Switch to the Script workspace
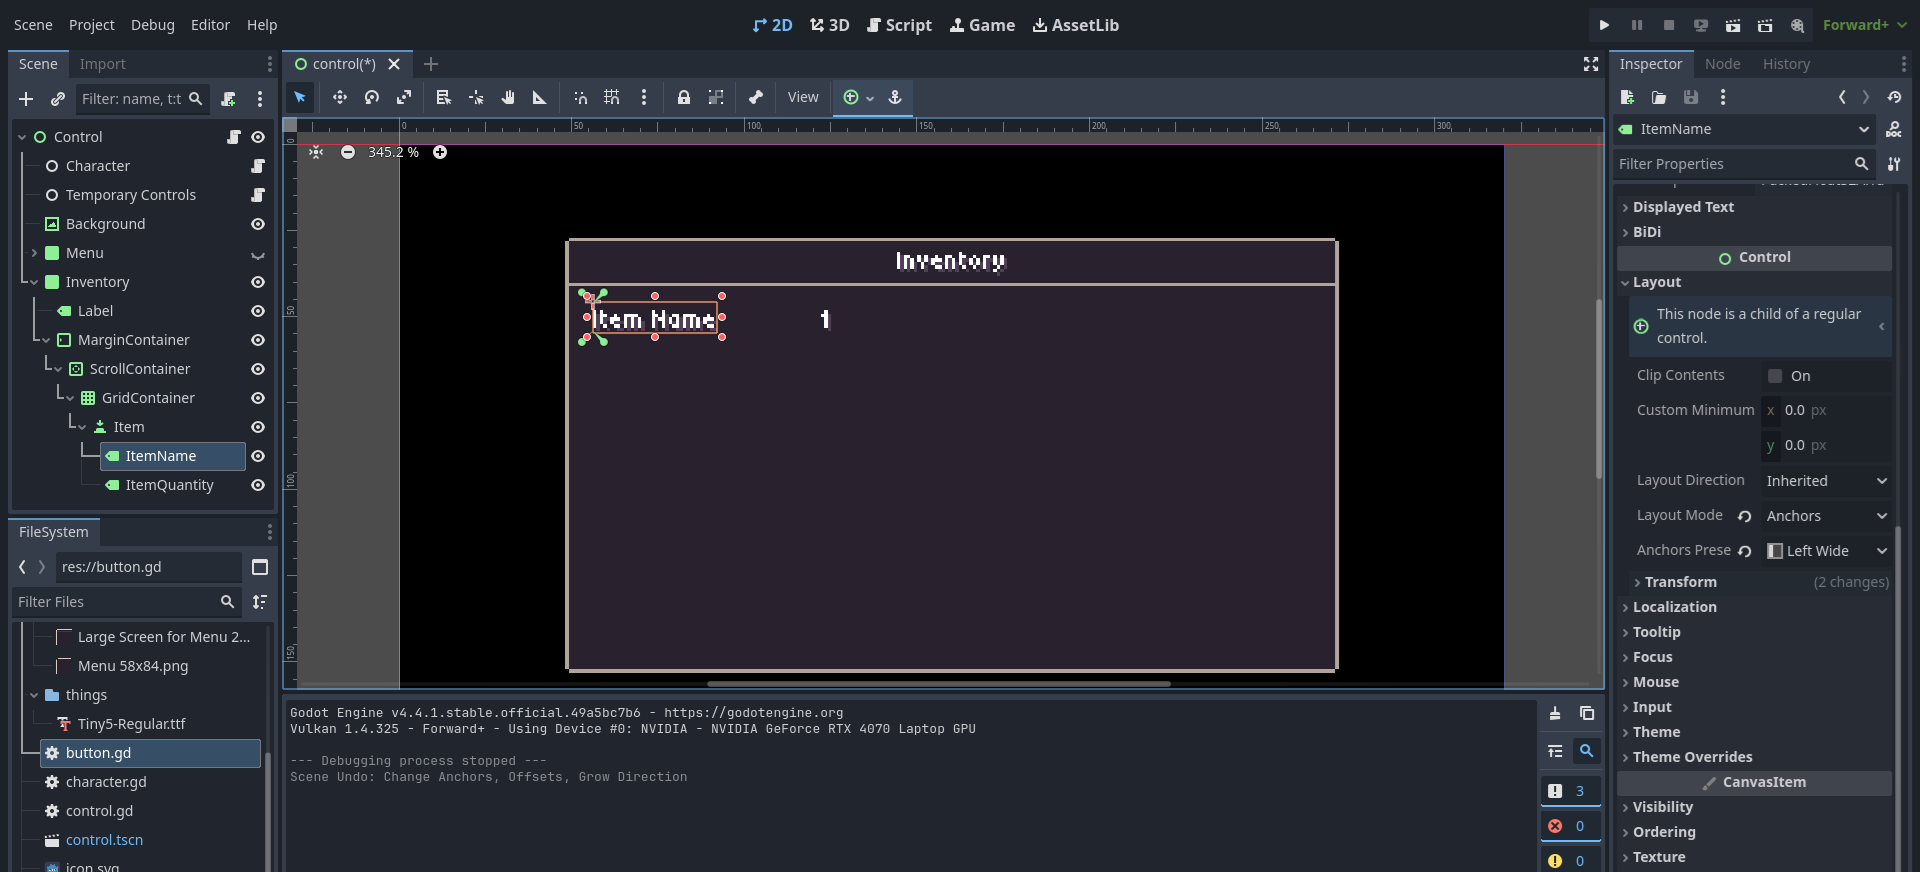Screen dimensions: 1920x872 (x=899, y=25)
